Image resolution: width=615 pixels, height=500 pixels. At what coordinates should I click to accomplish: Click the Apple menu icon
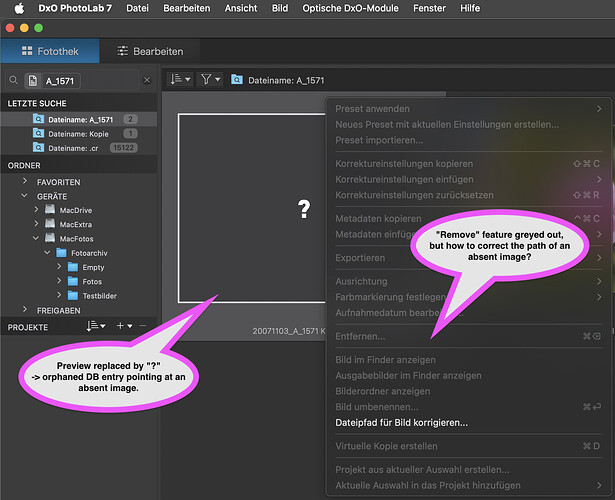point(18,8)
